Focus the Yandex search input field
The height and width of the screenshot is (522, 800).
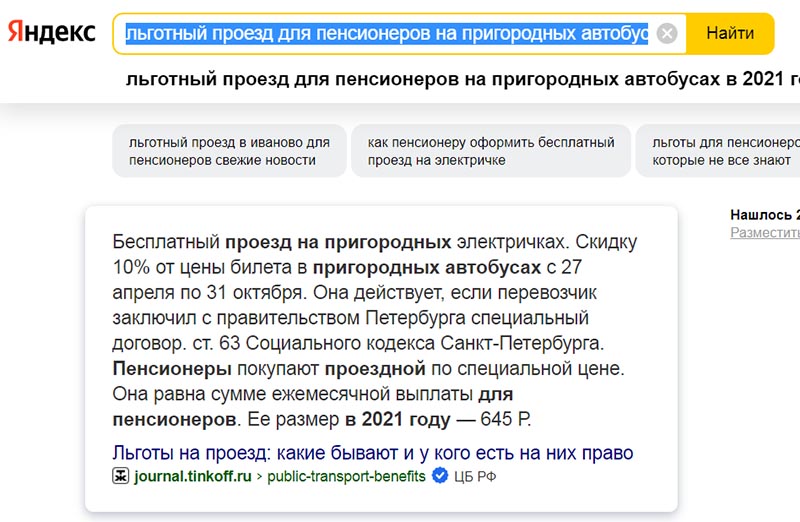(387, 34)
